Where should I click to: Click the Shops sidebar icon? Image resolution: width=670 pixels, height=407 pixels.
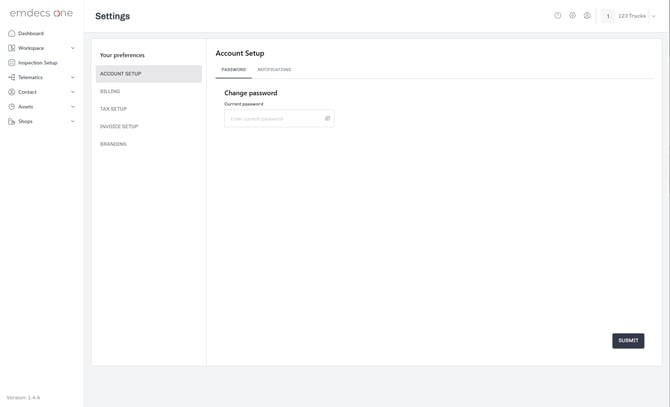point(12,121)
